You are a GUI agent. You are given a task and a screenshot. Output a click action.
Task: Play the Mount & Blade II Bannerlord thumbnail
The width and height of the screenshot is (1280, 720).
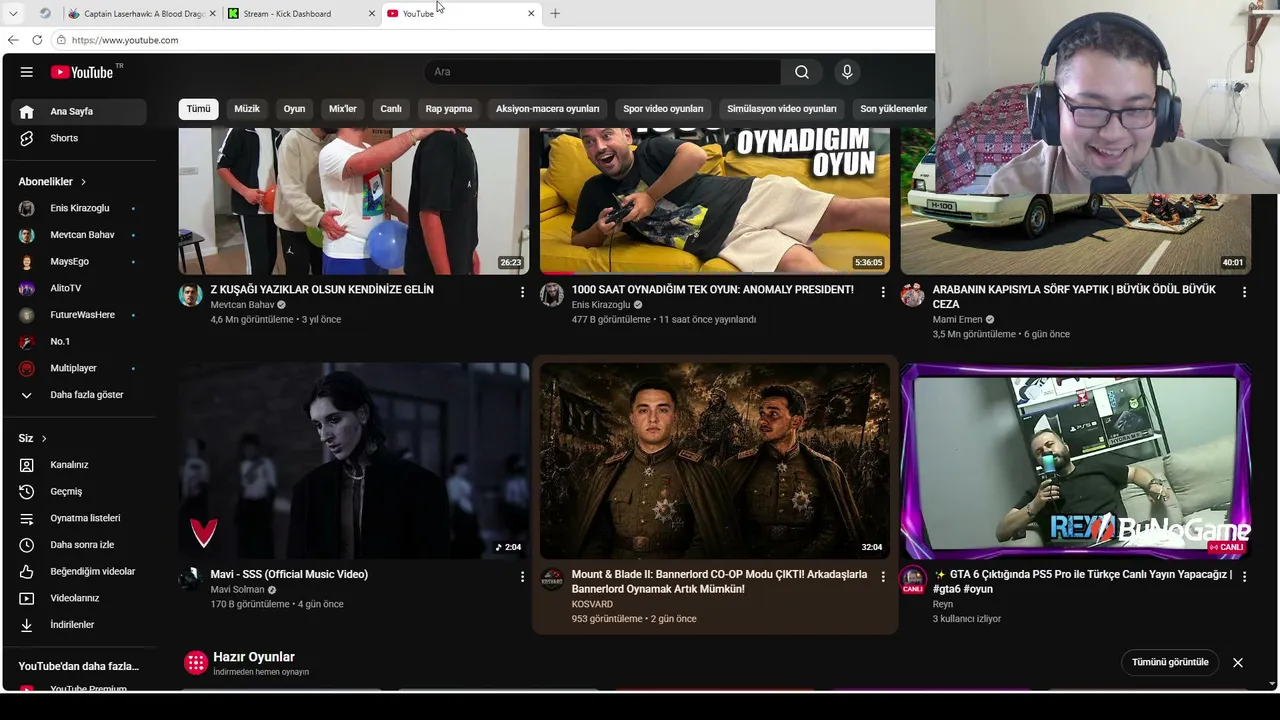(x=715, y=460)
